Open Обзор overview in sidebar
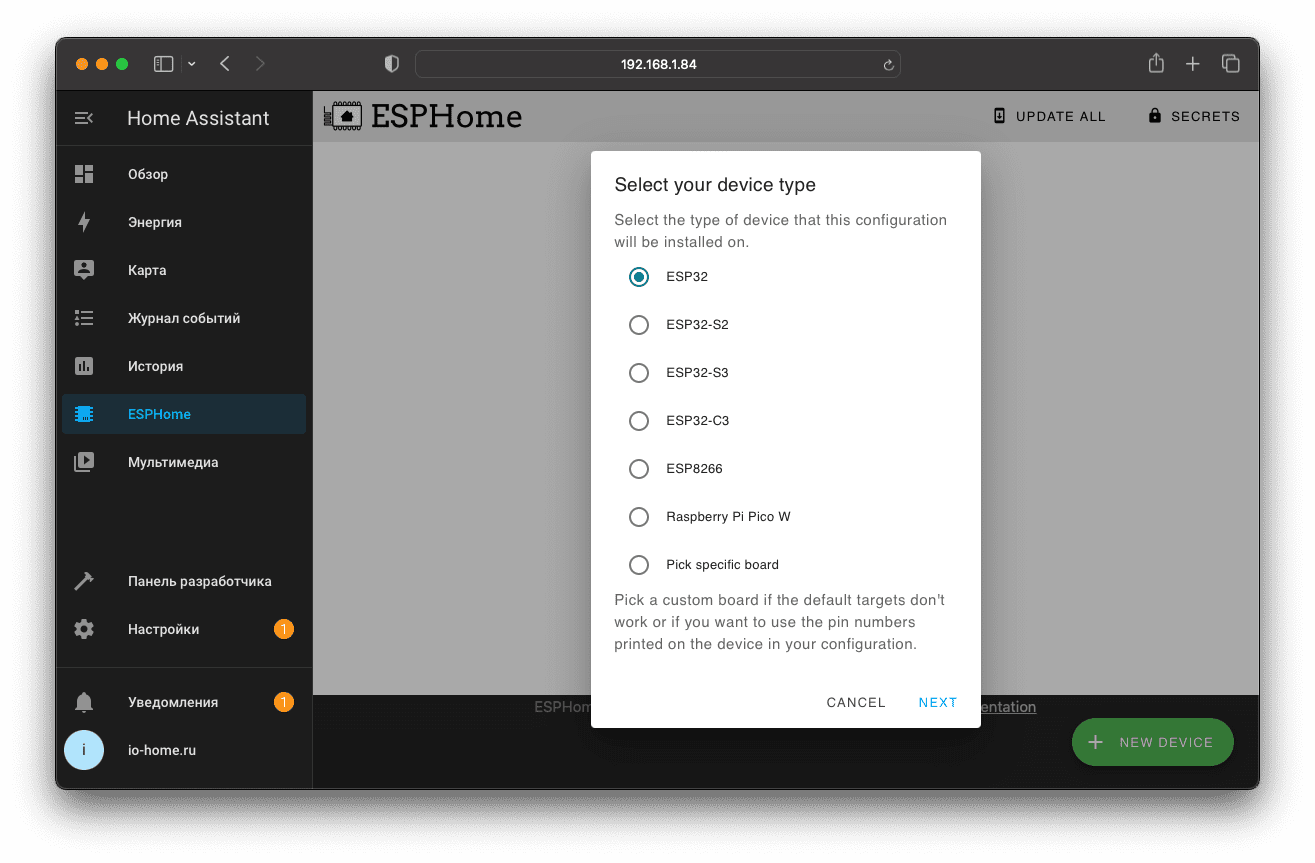This screenshot has height=863, width=1315. coord(148,174)
